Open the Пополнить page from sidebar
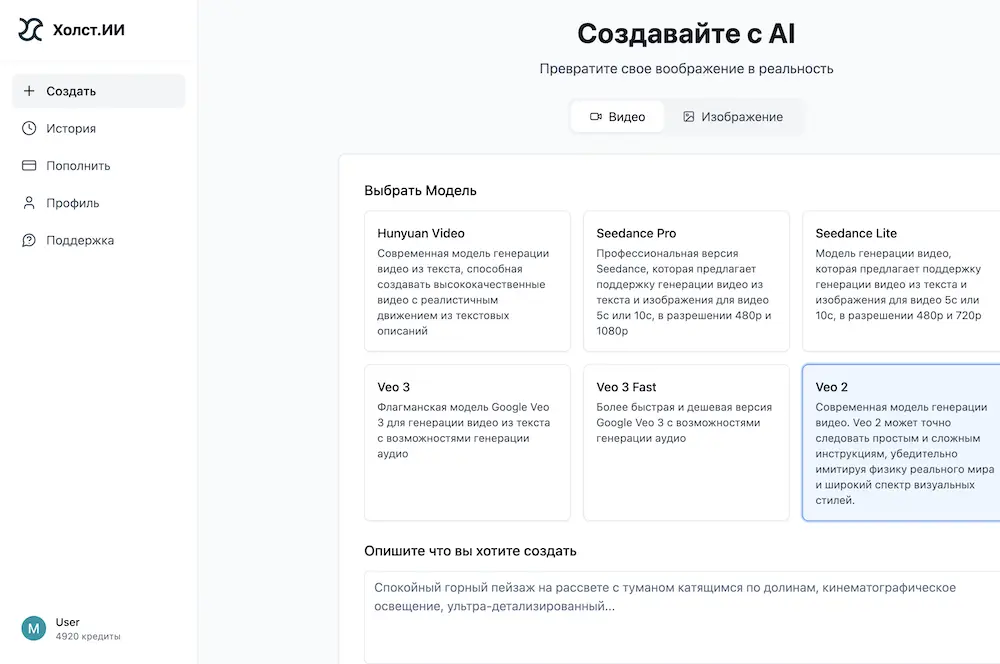Viewport: 1000px width, 664px height. pyautogui.click(x=75, y=165)
